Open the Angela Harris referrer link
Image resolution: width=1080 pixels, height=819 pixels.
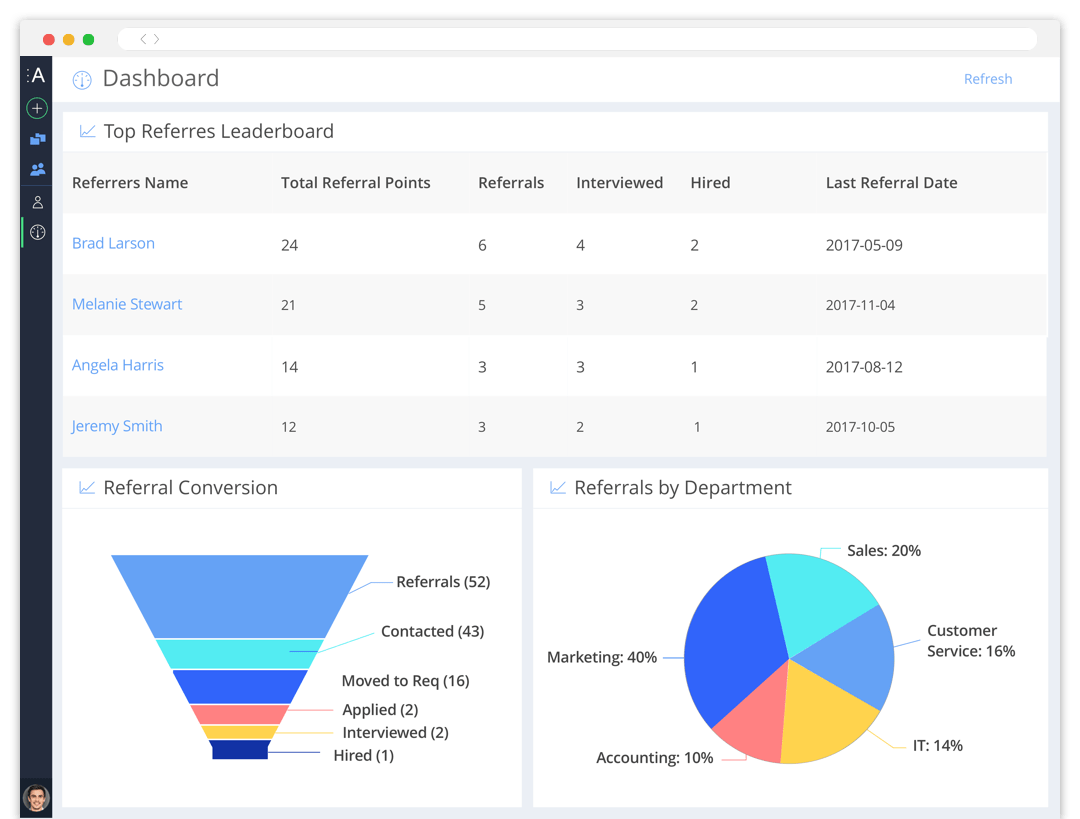click(x=118, y=365)
